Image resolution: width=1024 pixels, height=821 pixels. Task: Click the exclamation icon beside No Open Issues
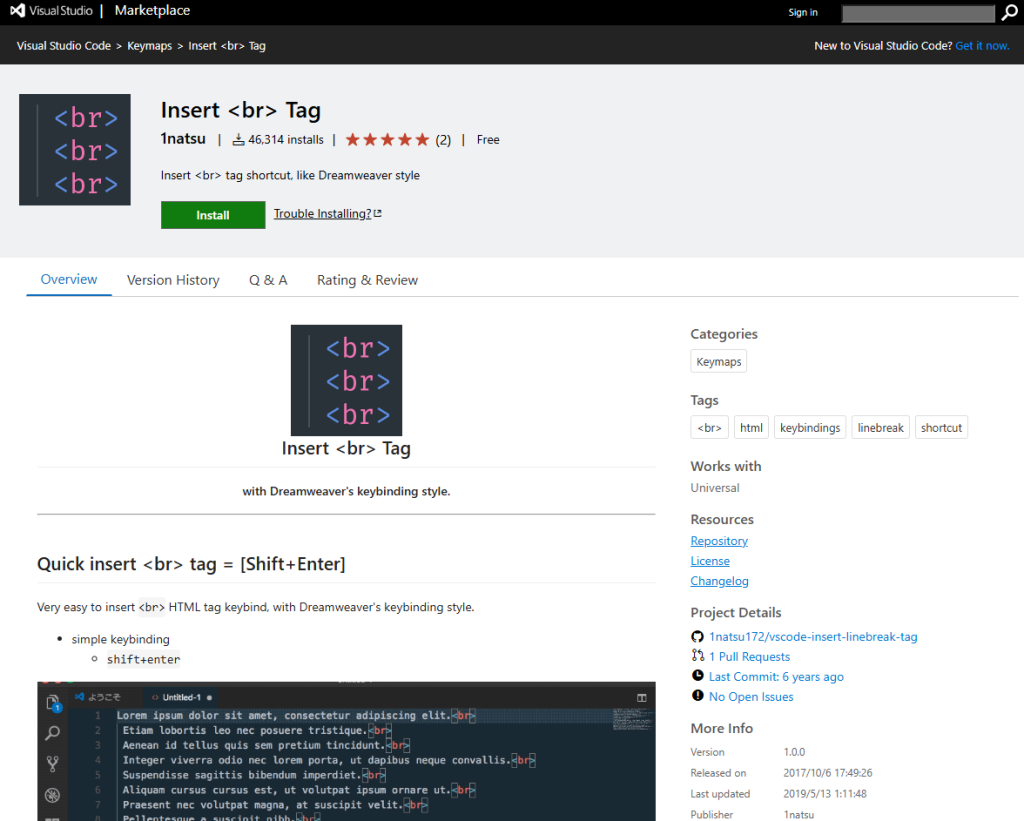pos(697,696)
